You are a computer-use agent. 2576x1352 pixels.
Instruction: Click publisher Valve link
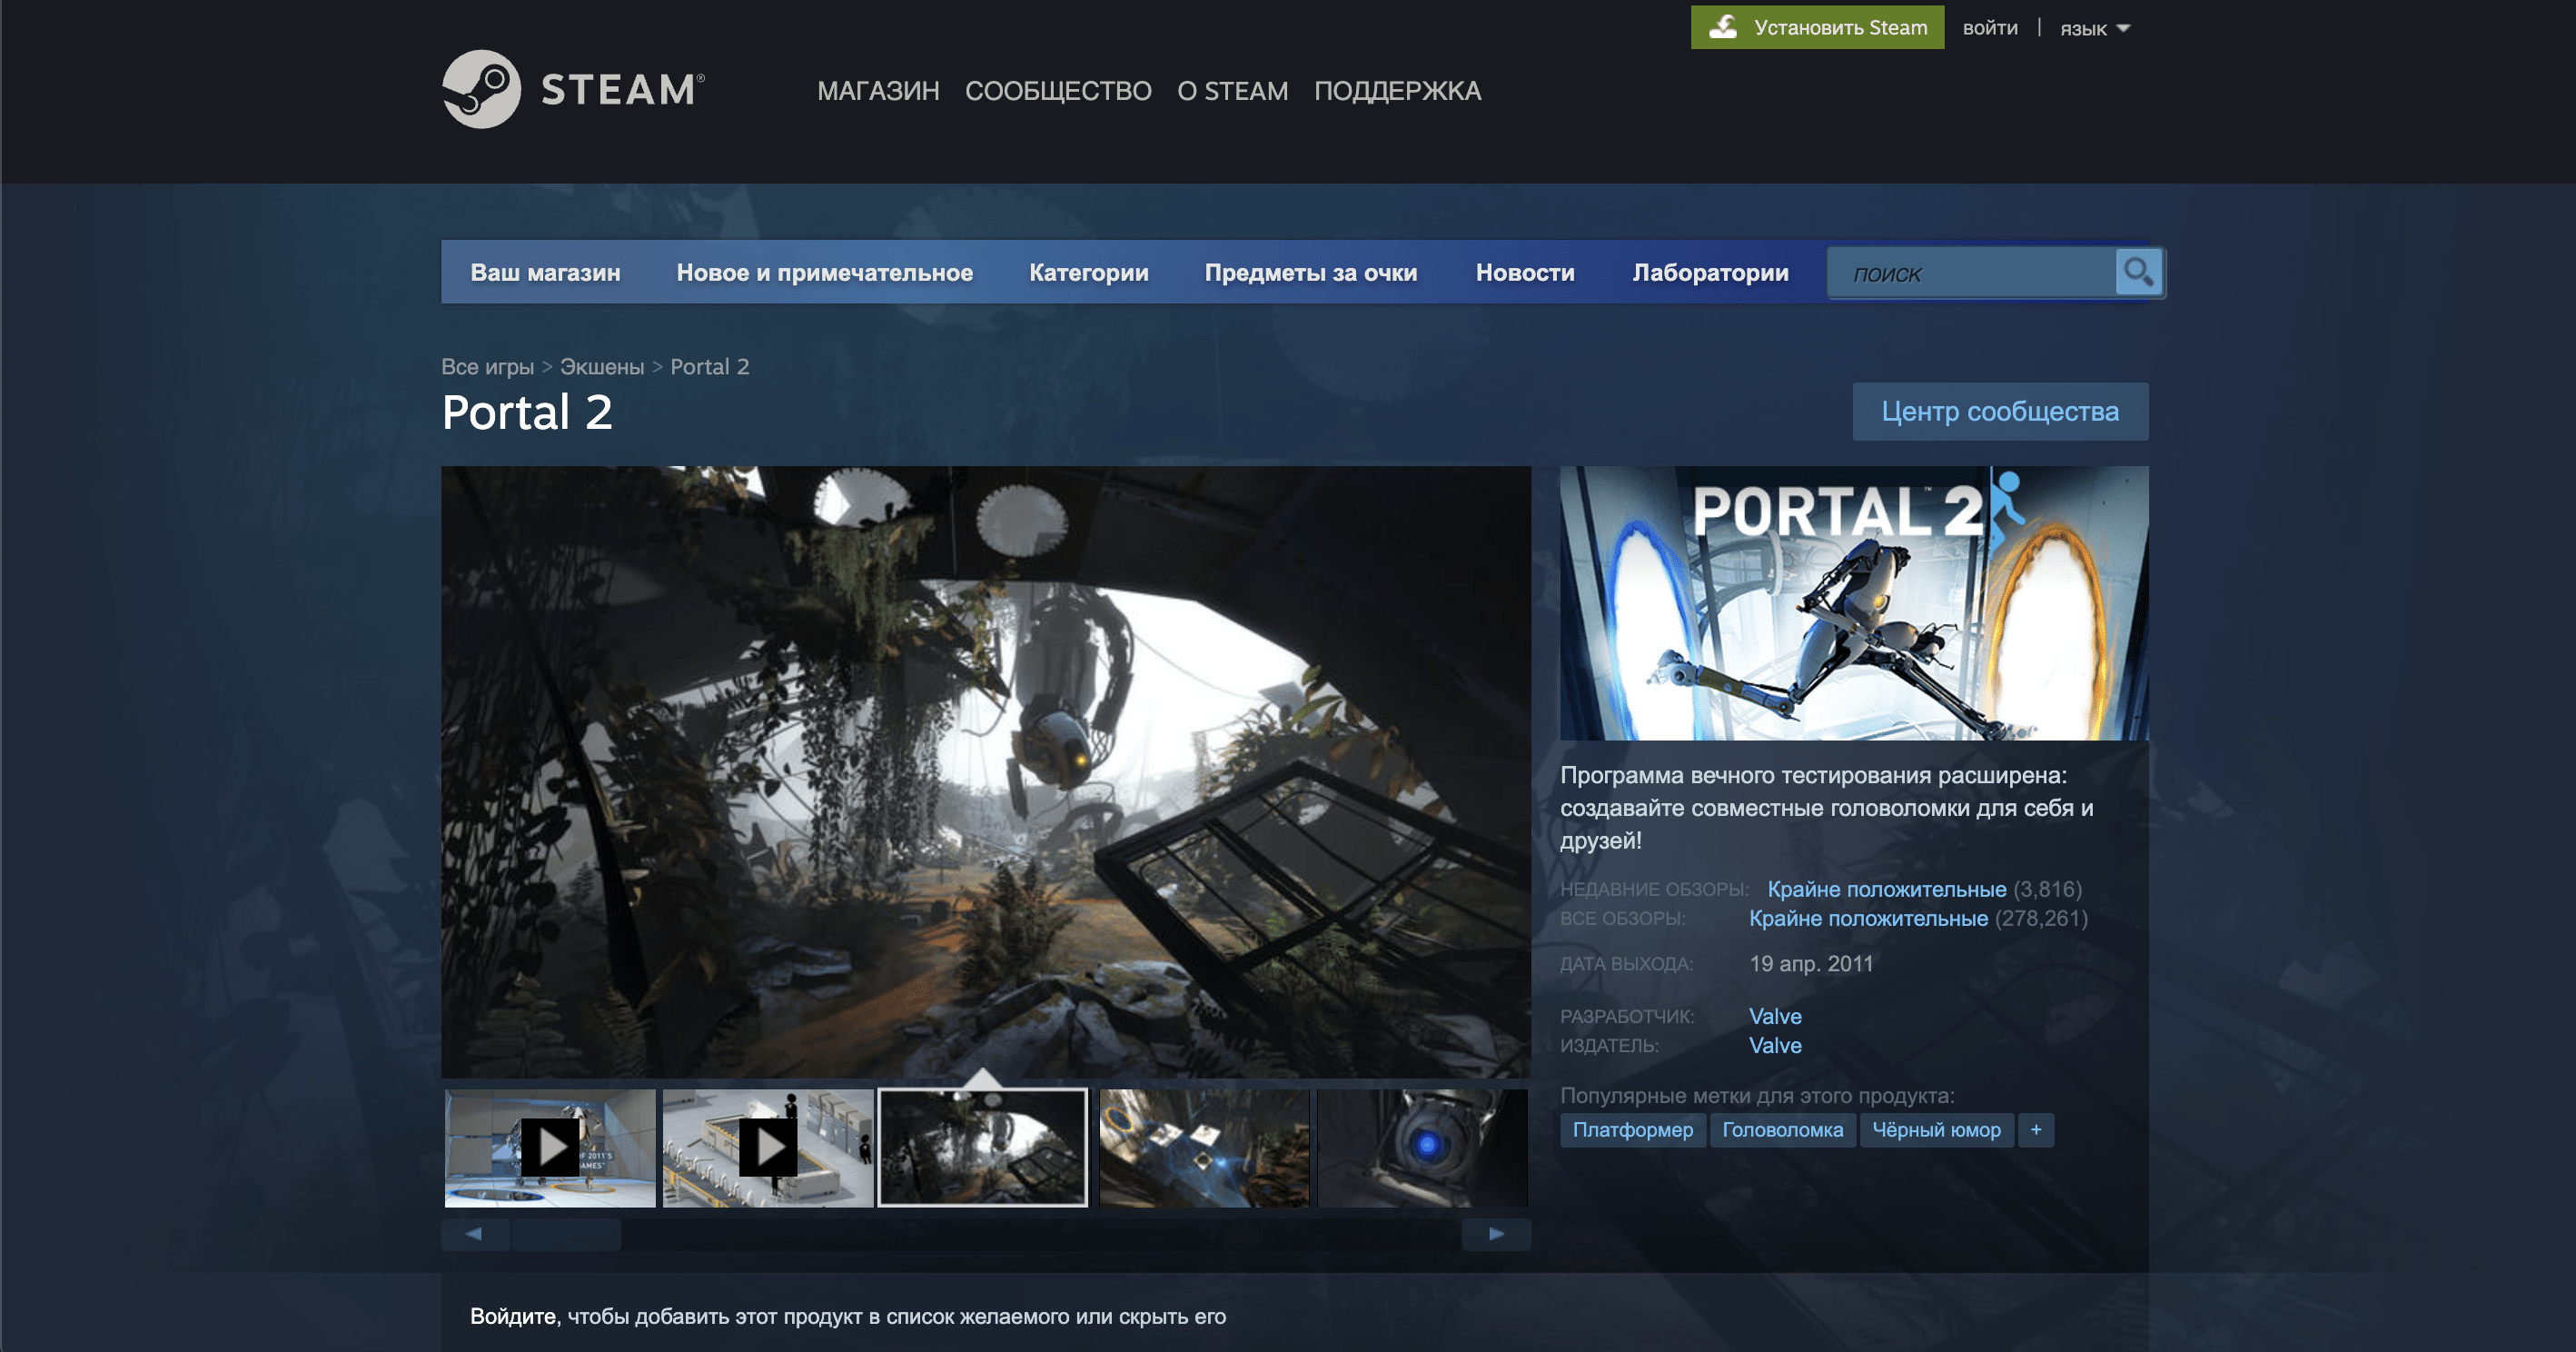pos(1775,1045)
